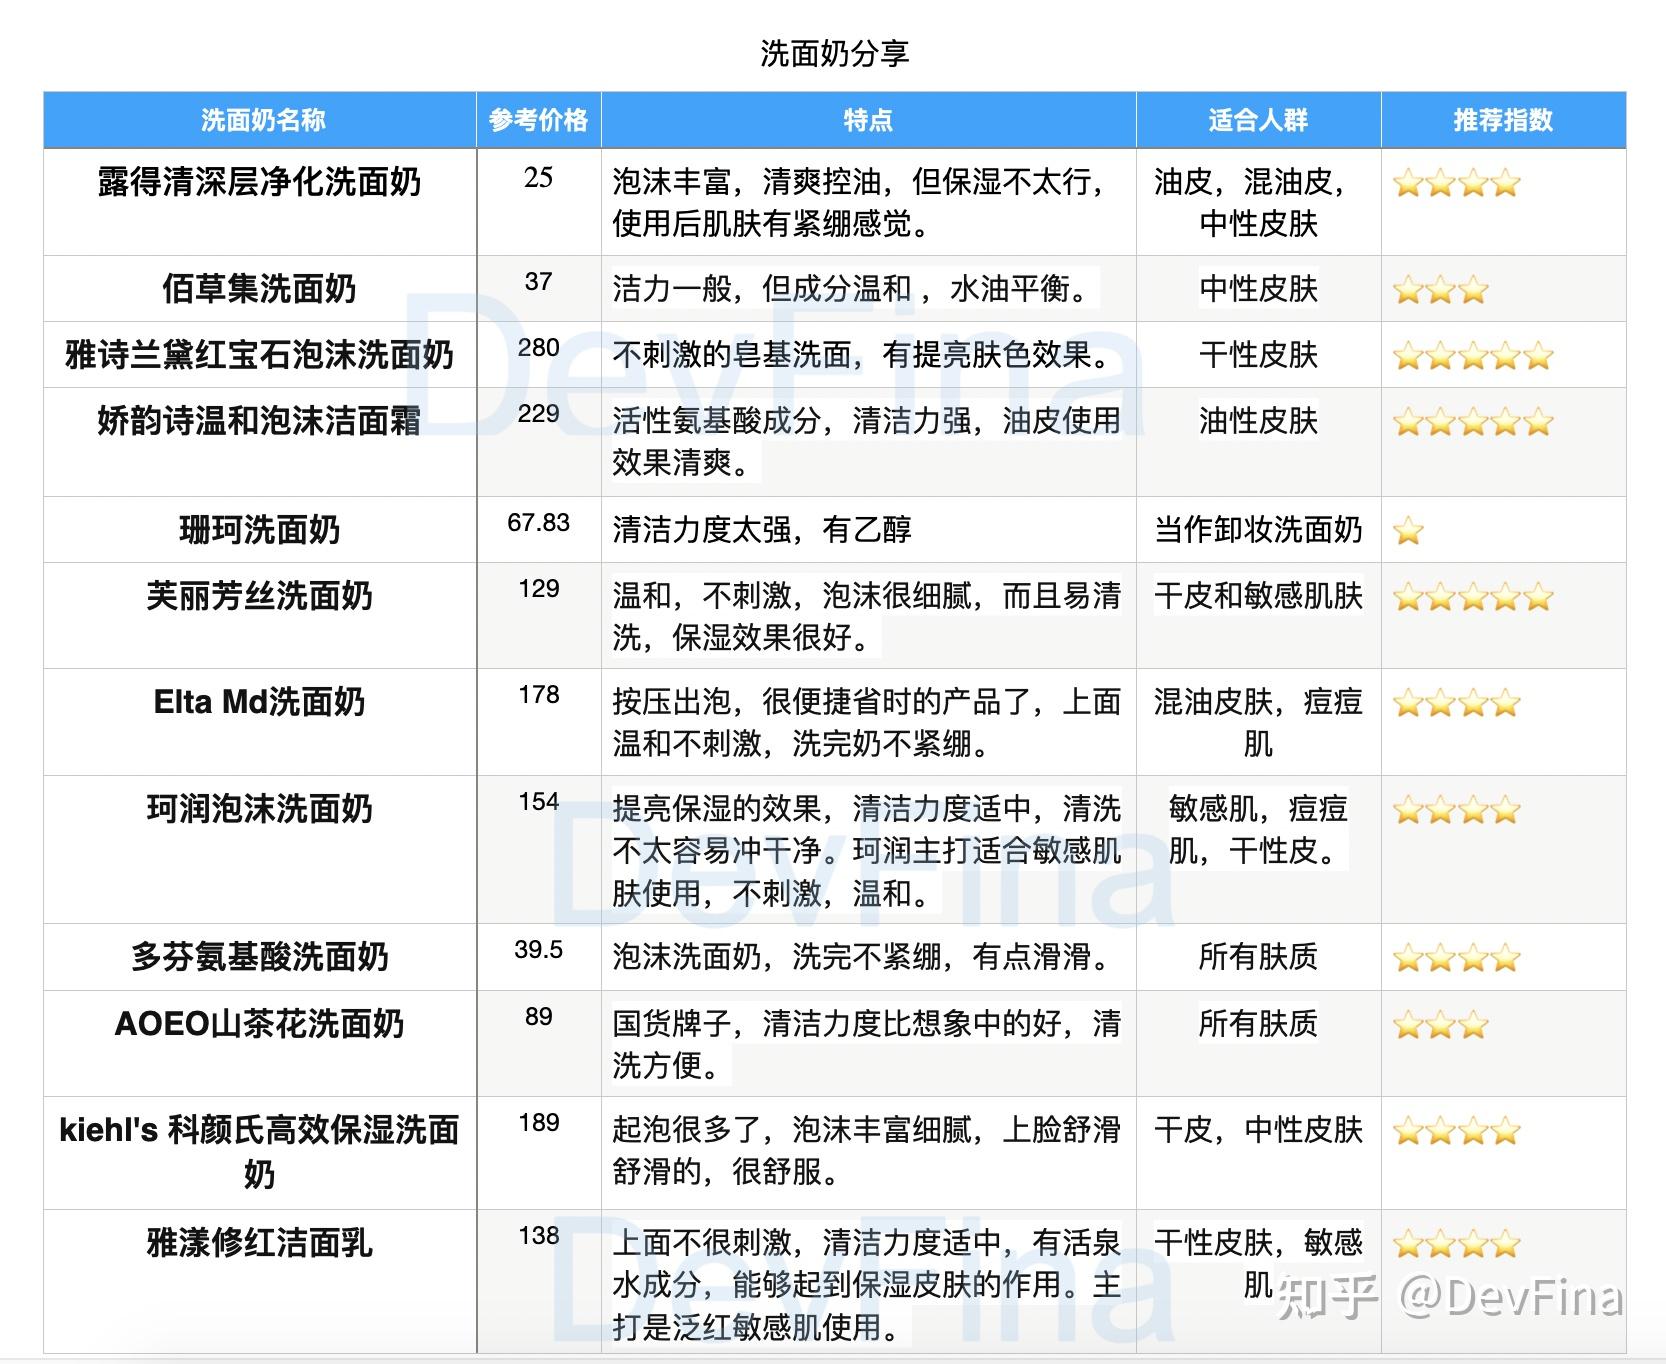The height and width of the screenshot is (1364, 1666).
Task: Click the 干皮和敏感肌肤 cell
Action: coord(1258,616)
